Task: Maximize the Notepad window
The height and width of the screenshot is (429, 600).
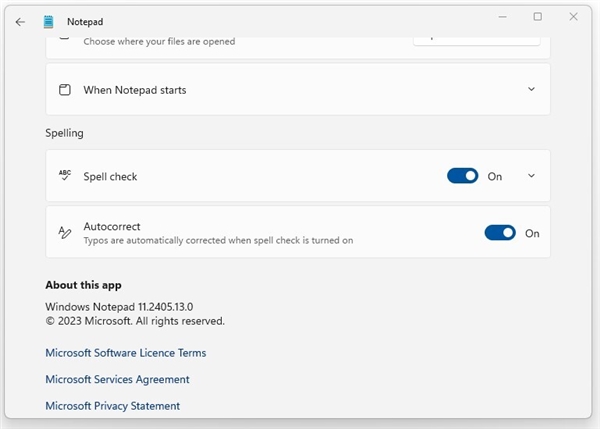Action: point(537,16)
